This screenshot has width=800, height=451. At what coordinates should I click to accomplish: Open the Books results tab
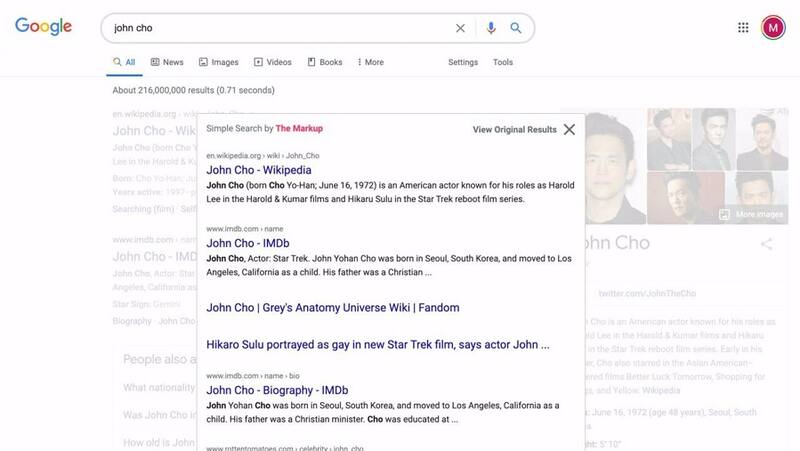pyautogui.click(x=325, y=62)
